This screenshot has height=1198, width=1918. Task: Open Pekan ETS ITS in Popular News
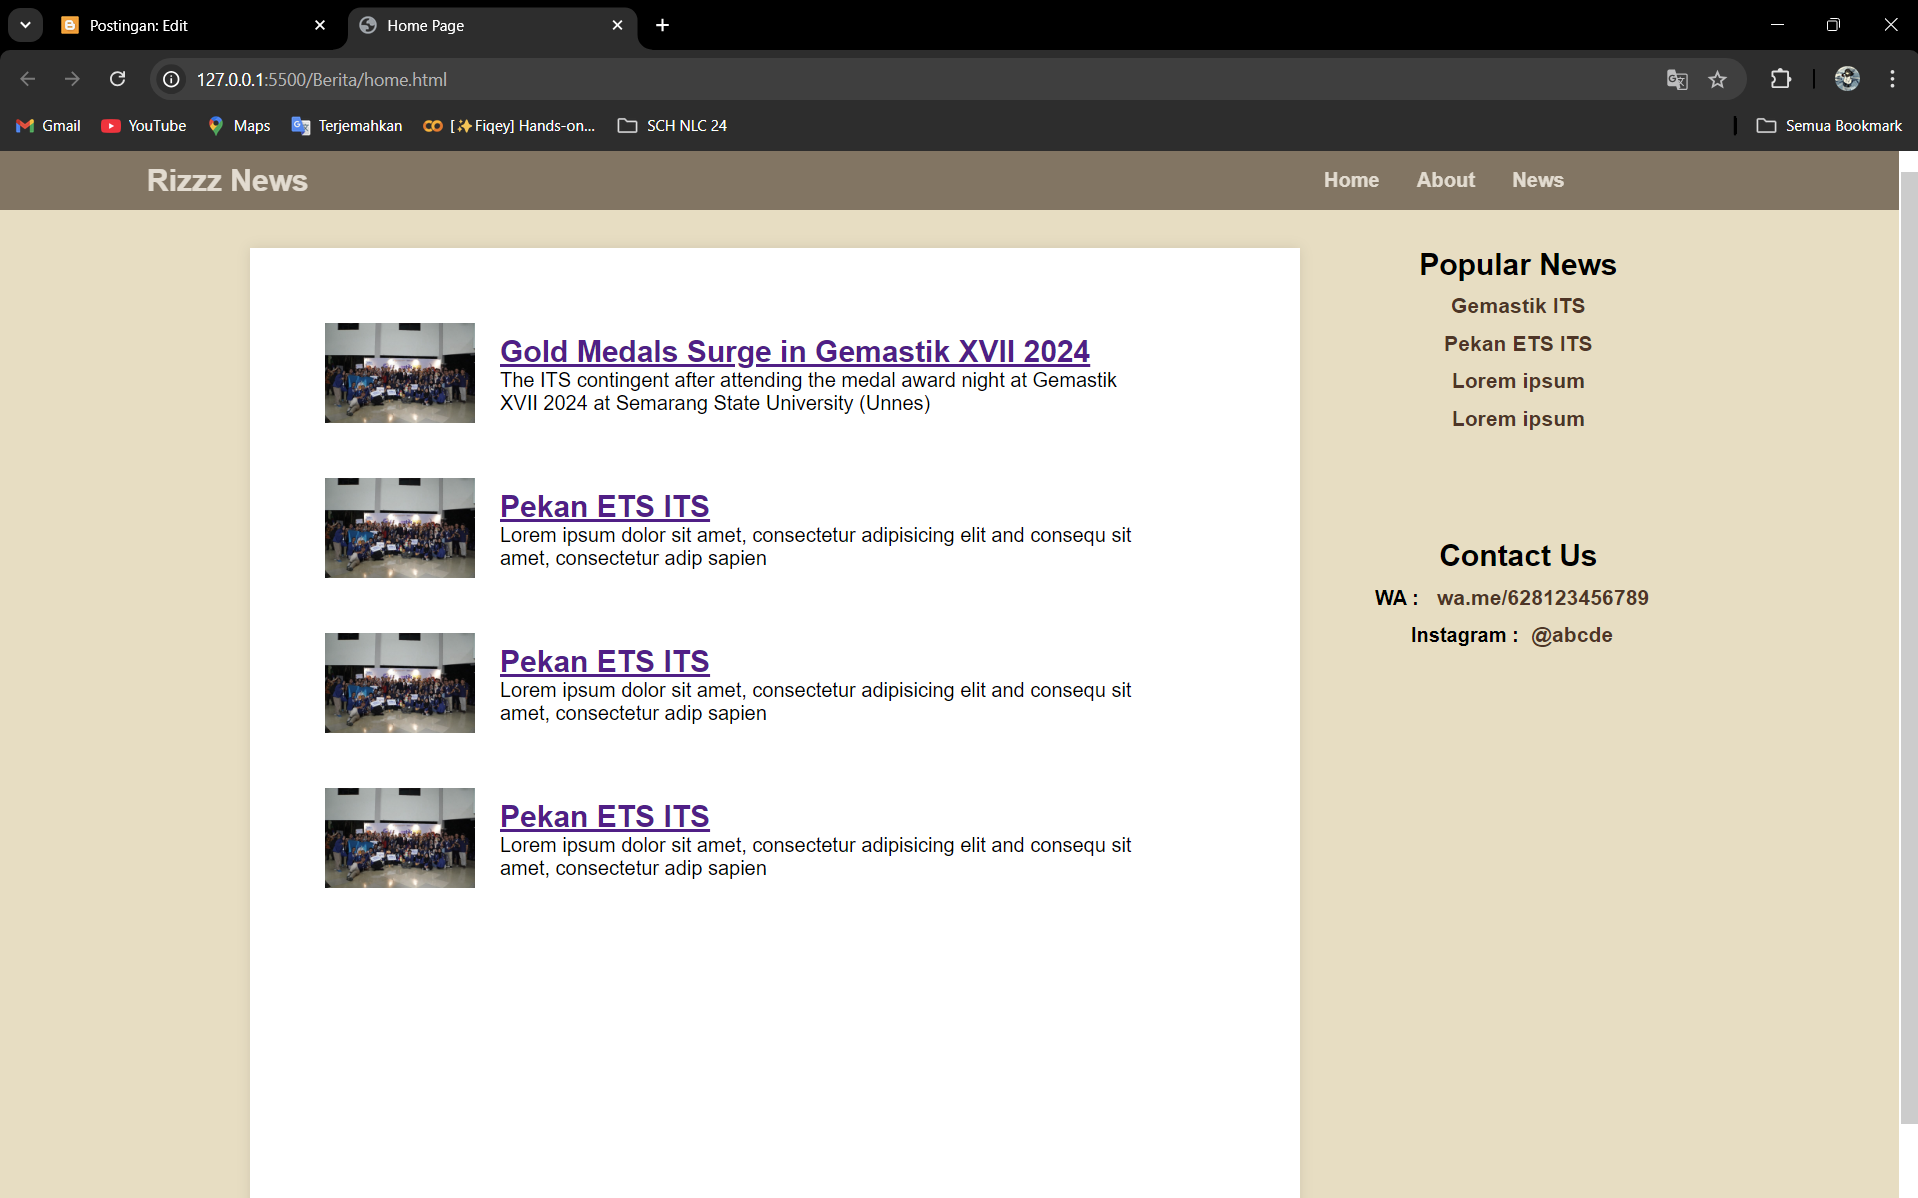coord(1517,344)
